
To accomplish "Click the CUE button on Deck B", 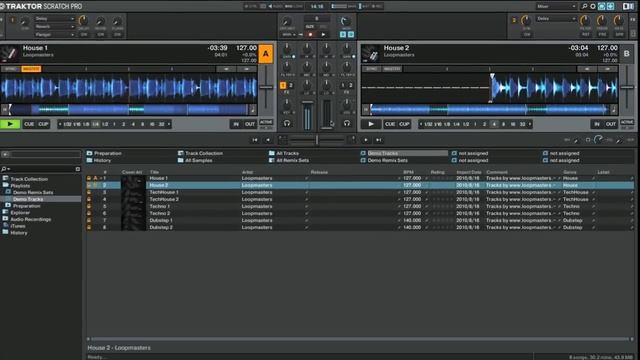I will (390, 124).
